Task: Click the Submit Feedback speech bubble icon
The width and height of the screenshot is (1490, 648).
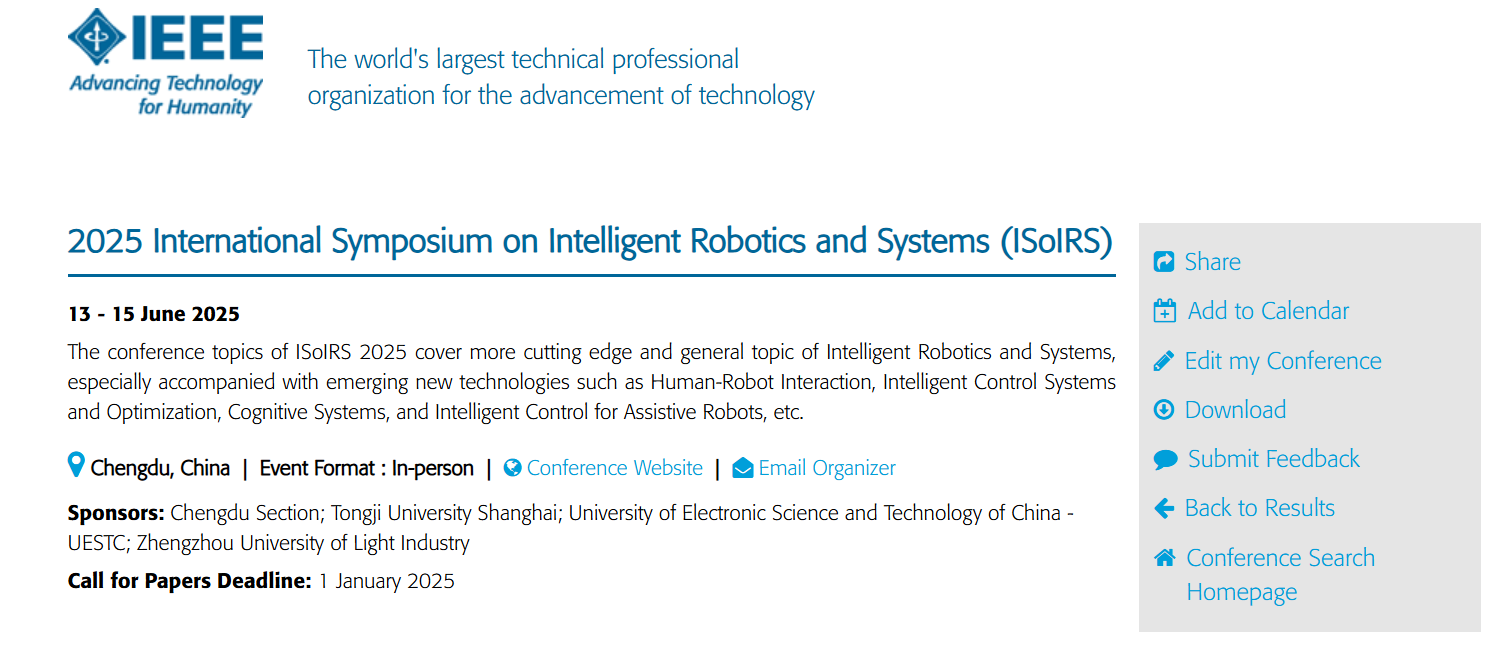Action: [1165, 460]
